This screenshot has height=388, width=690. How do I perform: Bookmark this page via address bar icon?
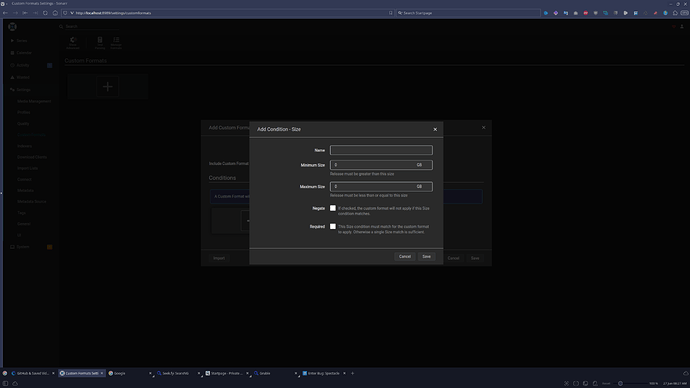(390, 13)
